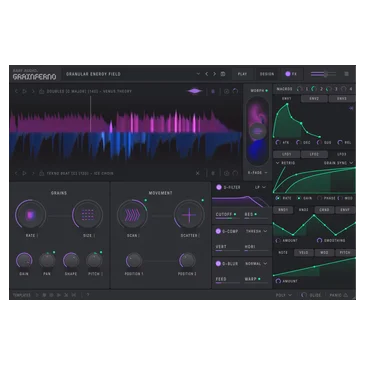The image size is (365, 365).
Task: Toggle the G-Comp power button
Action: (x=218, y=231)
